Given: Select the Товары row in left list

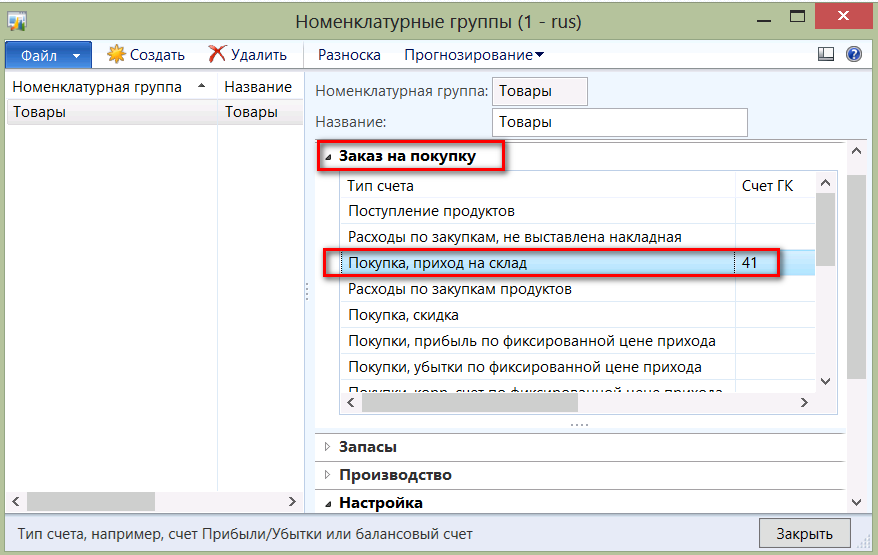Looking at the screenshot, I should 110,112.
